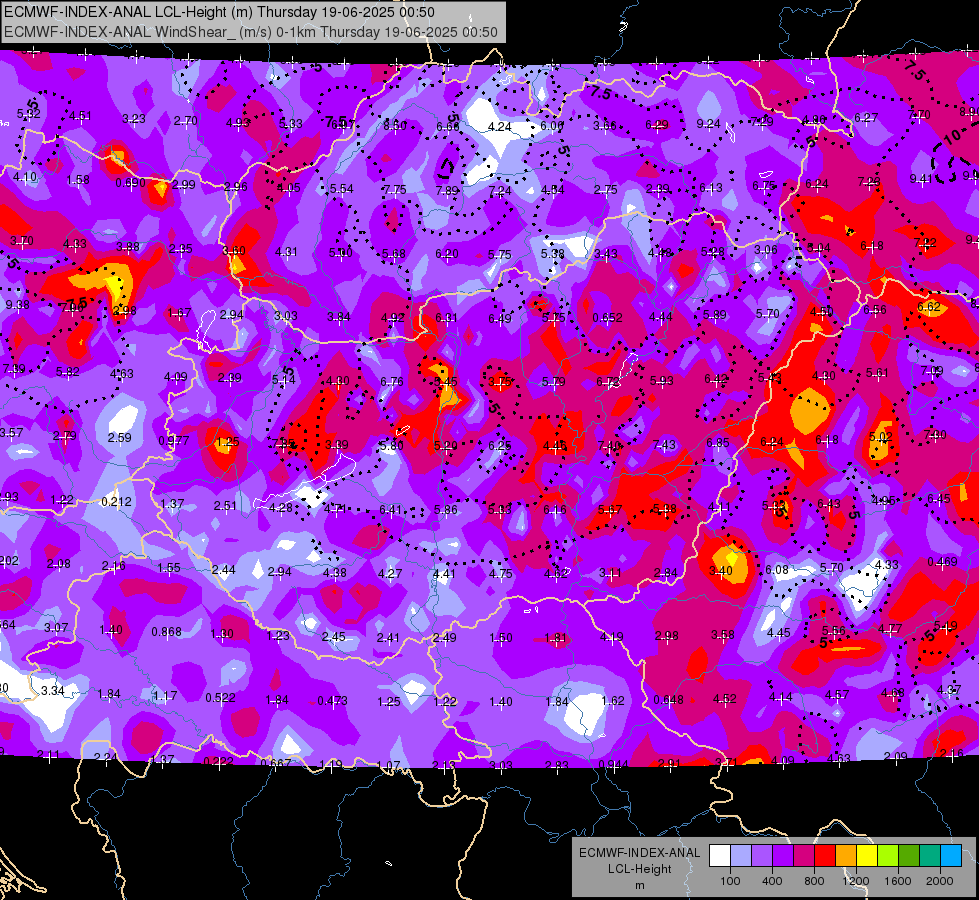Click the grid value 4.19

(611, 636)
